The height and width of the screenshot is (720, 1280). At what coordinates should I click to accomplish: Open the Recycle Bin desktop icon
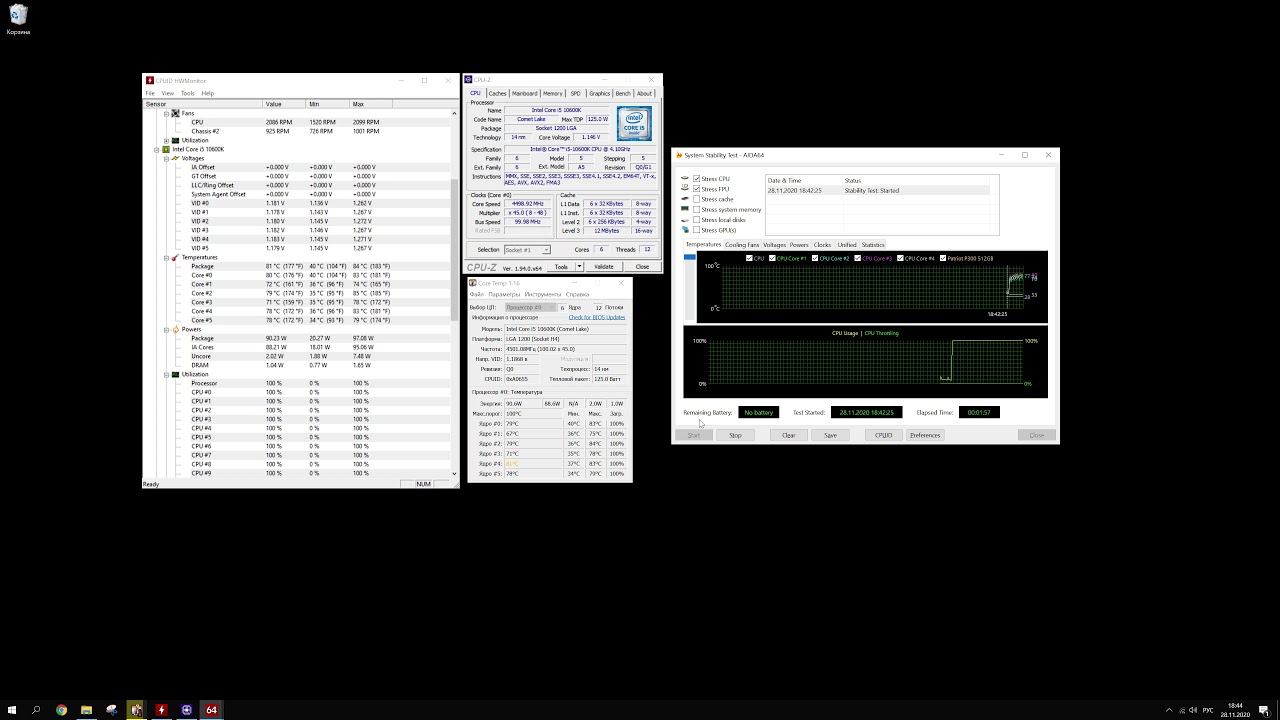(18, 19)
